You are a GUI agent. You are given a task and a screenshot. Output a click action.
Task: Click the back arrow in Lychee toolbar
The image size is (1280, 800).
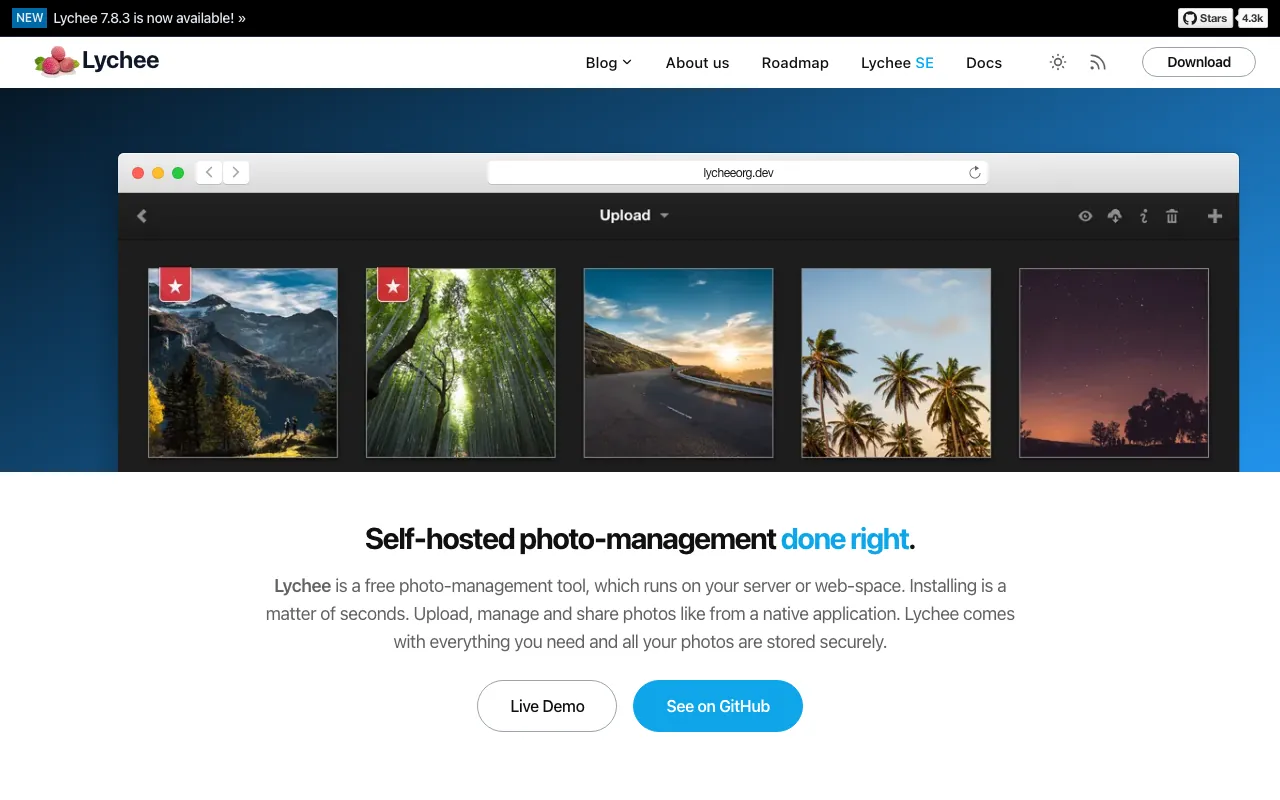(x=142, y=216)
